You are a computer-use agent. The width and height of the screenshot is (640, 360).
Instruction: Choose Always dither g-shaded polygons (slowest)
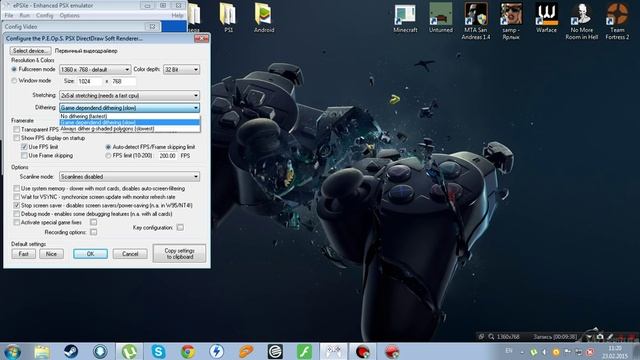[x=130, y=129]
